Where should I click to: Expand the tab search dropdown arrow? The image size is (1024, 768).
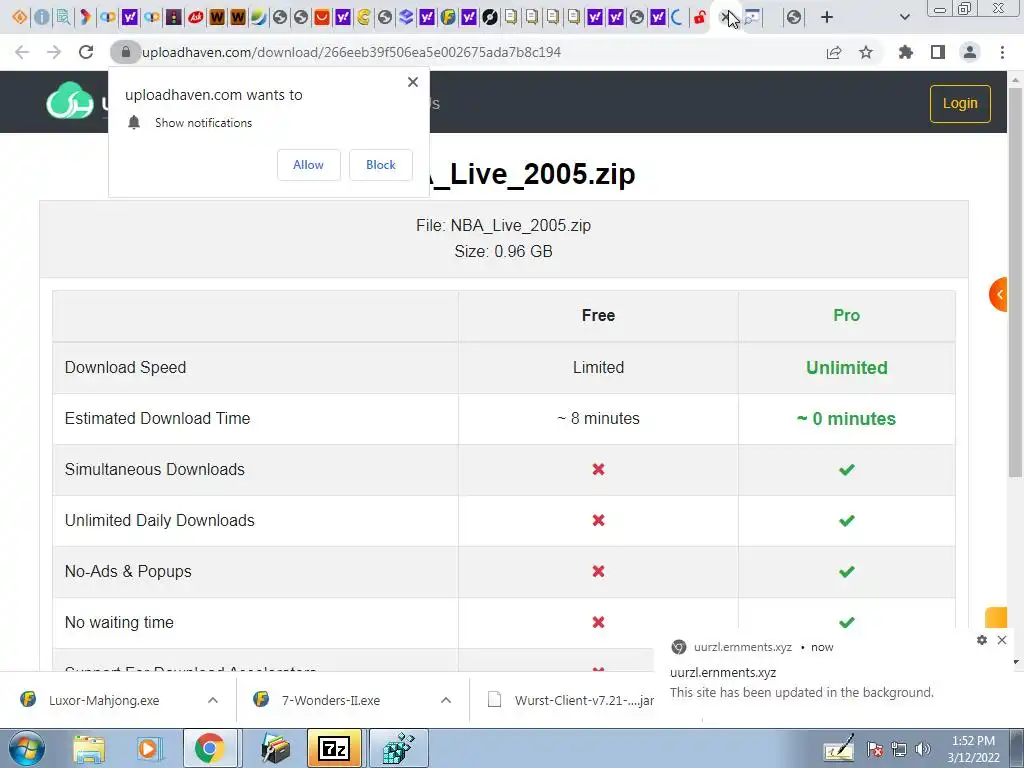904,17
